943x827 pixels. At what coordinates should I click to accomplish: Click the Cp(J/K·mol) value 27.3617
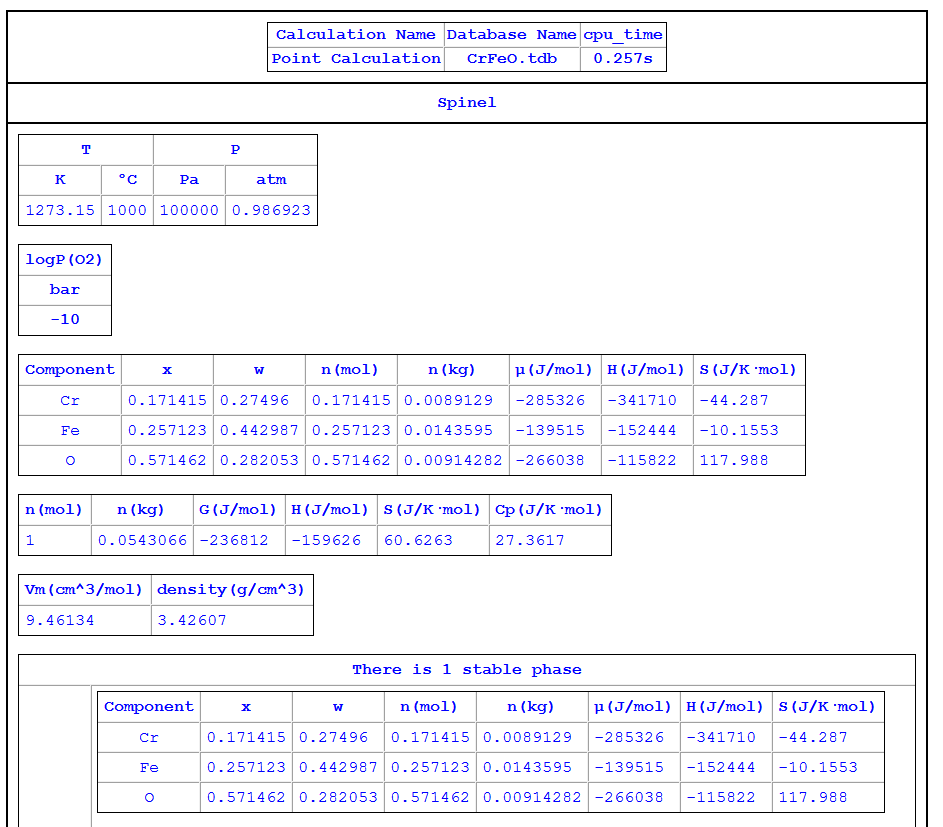[529, 541]
